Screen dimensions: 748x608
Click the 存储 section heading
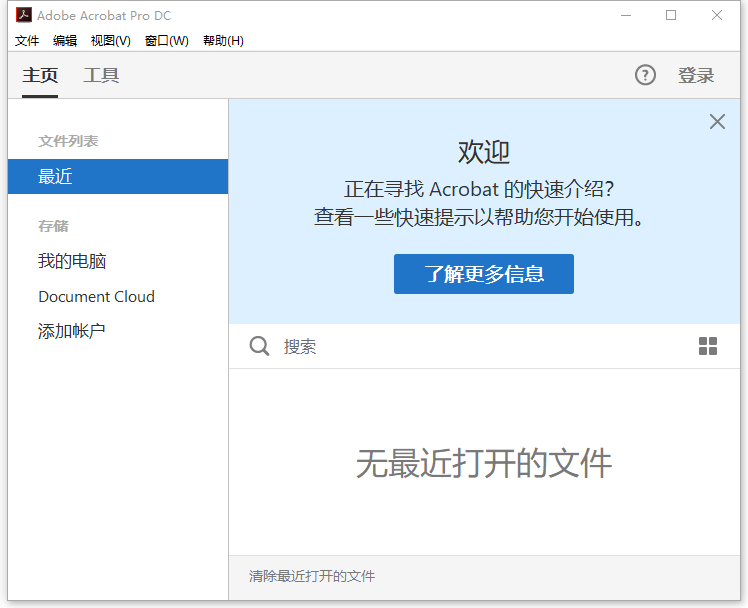(x=53, y=226)
